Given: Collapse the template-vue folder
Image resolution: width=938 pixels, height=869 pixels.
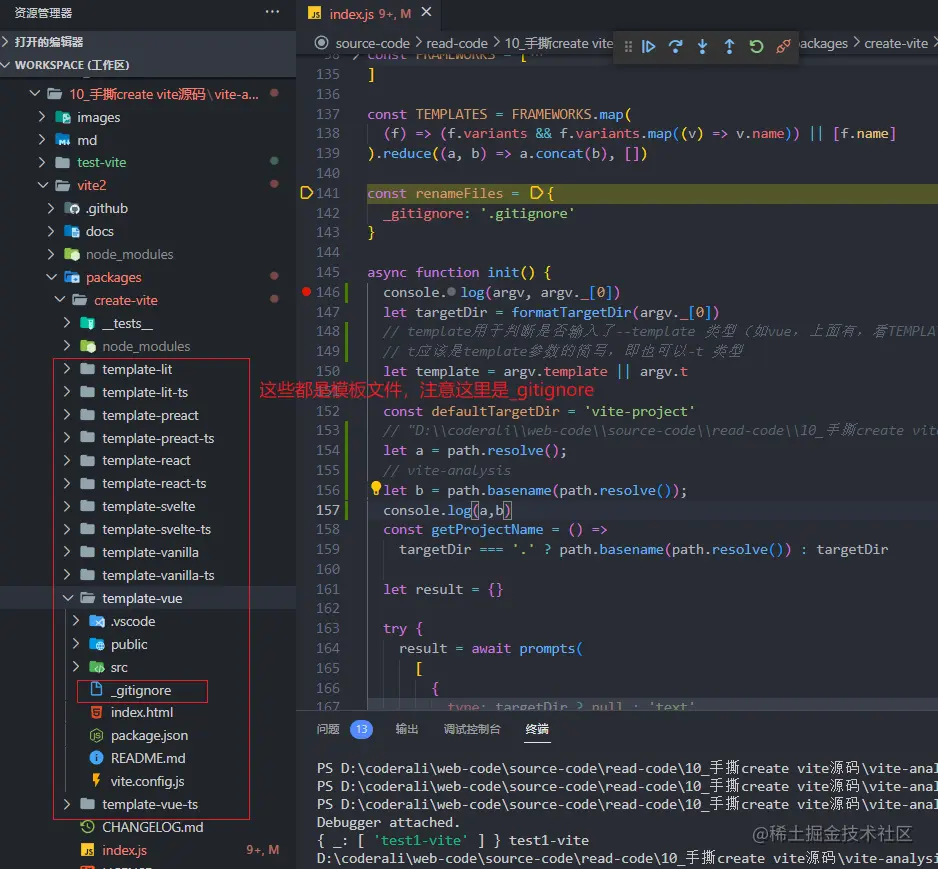Looking at the screenshot, I should click(x=142, y=598).
